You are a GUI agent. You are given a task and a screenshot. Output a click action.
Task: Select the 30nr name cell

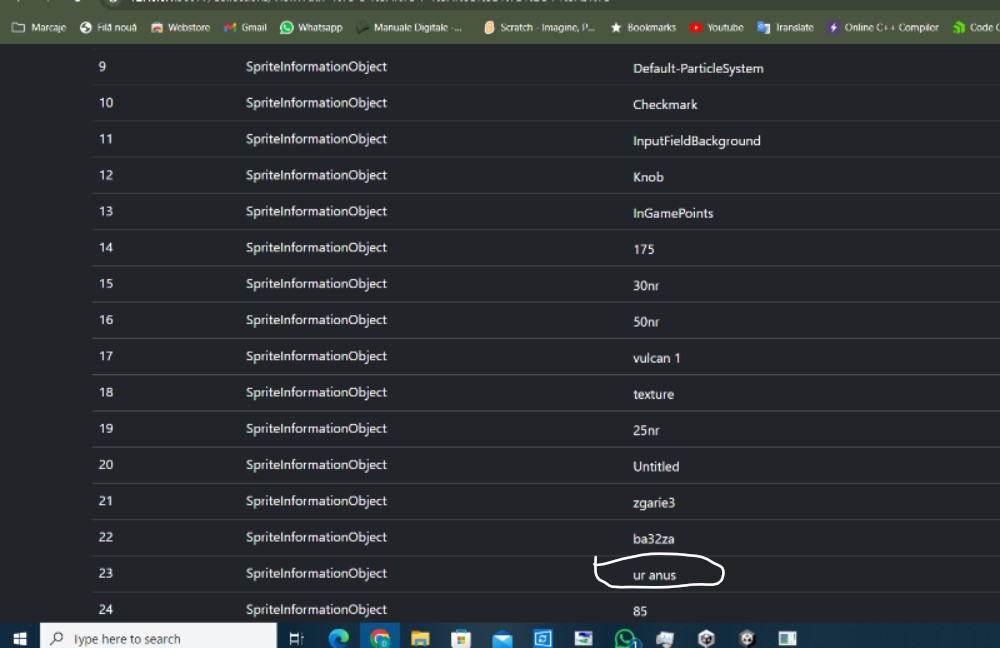[x=645, y=286]
